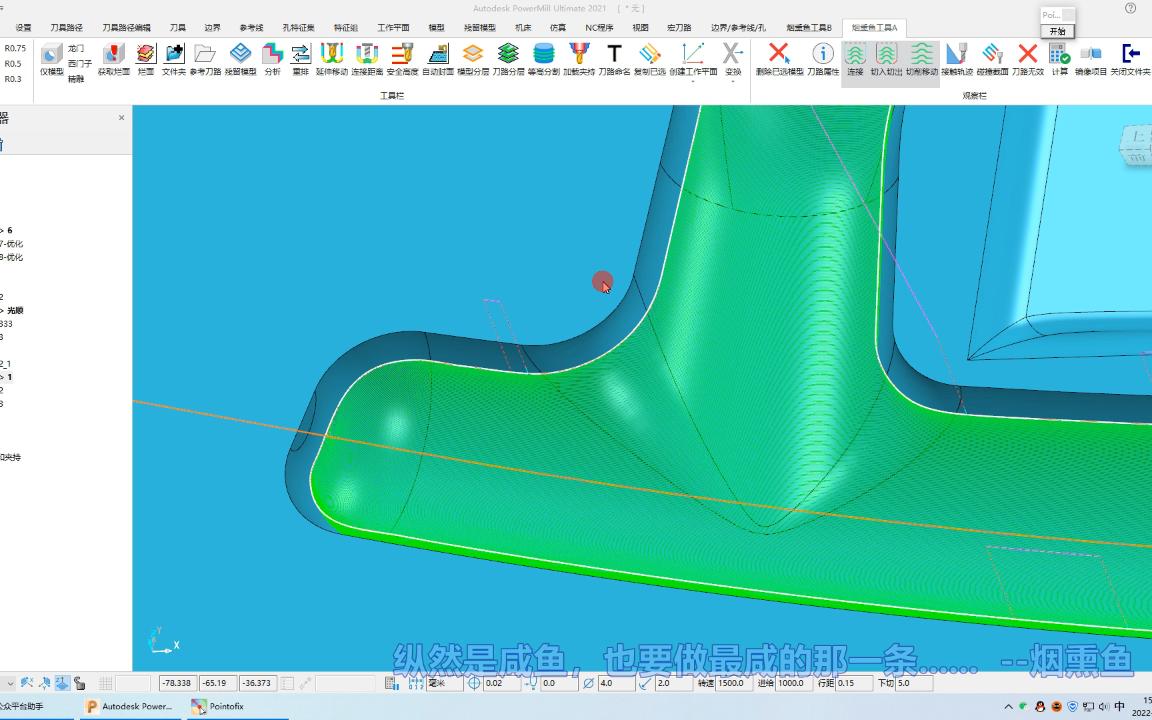Image resolution: width=1152 pixels, height=720 pixels.
Task: Open the NC程序 ribbon tab
Action: (599, 28)
